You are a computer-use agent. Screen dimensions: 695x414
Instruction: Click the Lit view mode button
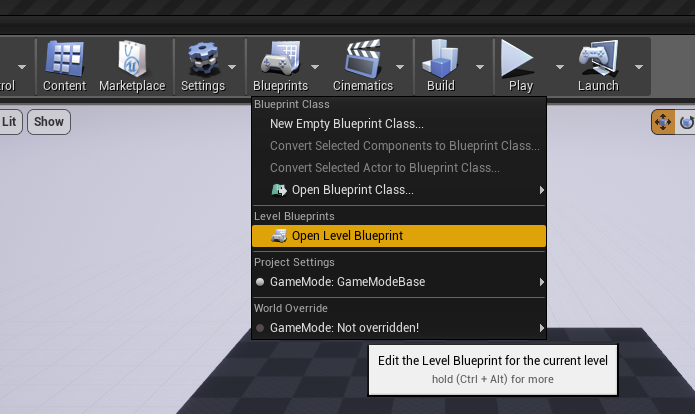pos(10,122)
